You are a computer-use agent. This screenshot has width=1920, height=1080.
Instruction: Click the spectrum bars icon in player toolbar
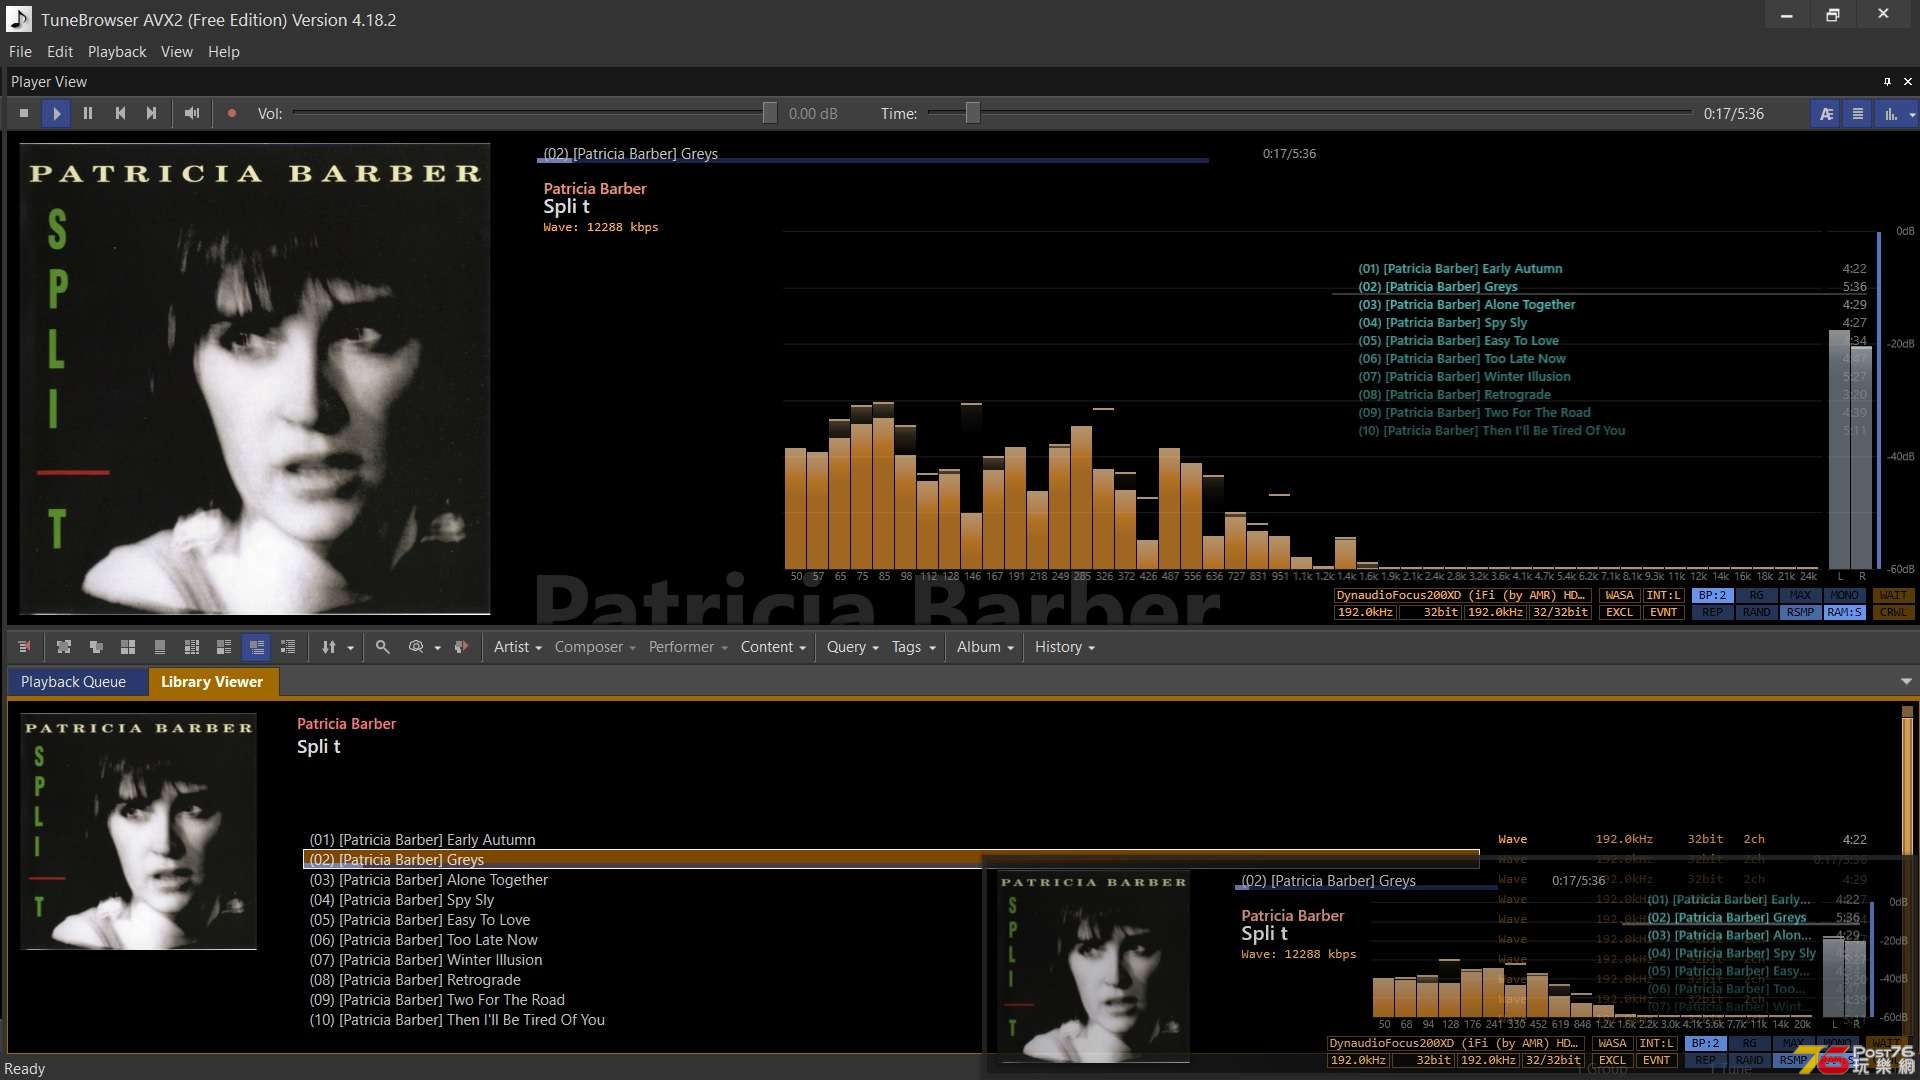pyautogui.click(x=1891, y=114)
